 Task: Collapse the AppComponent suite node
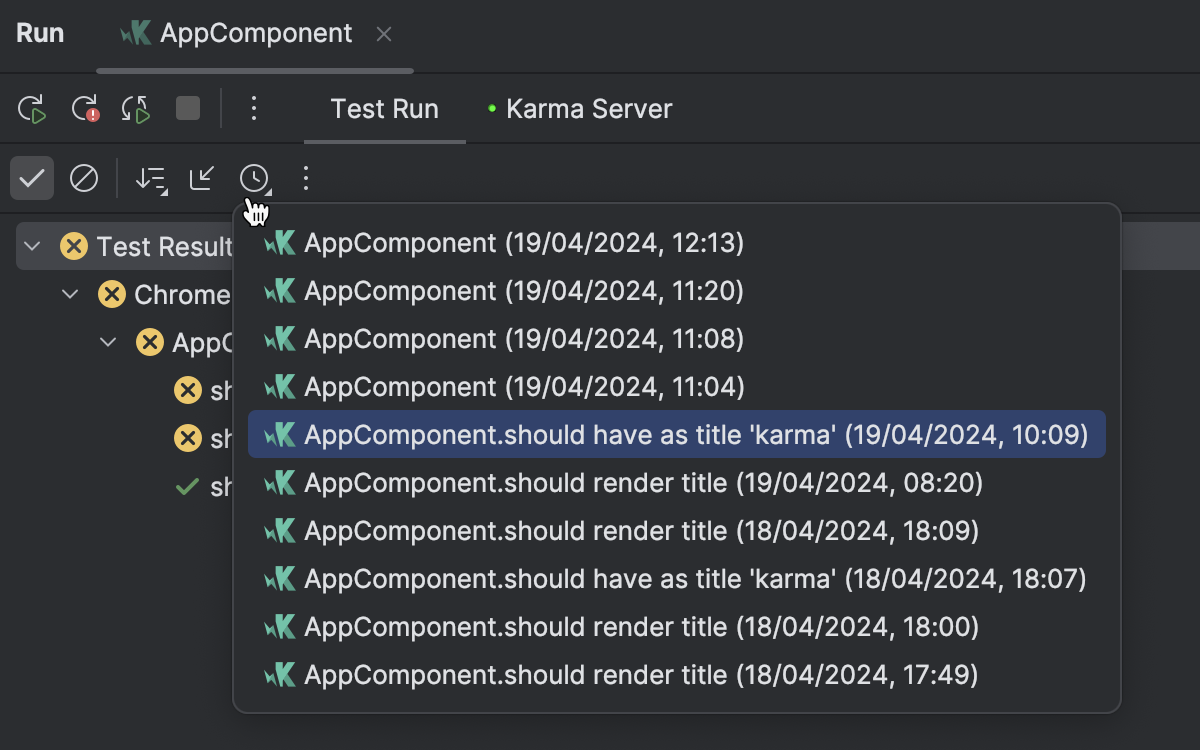108,343
